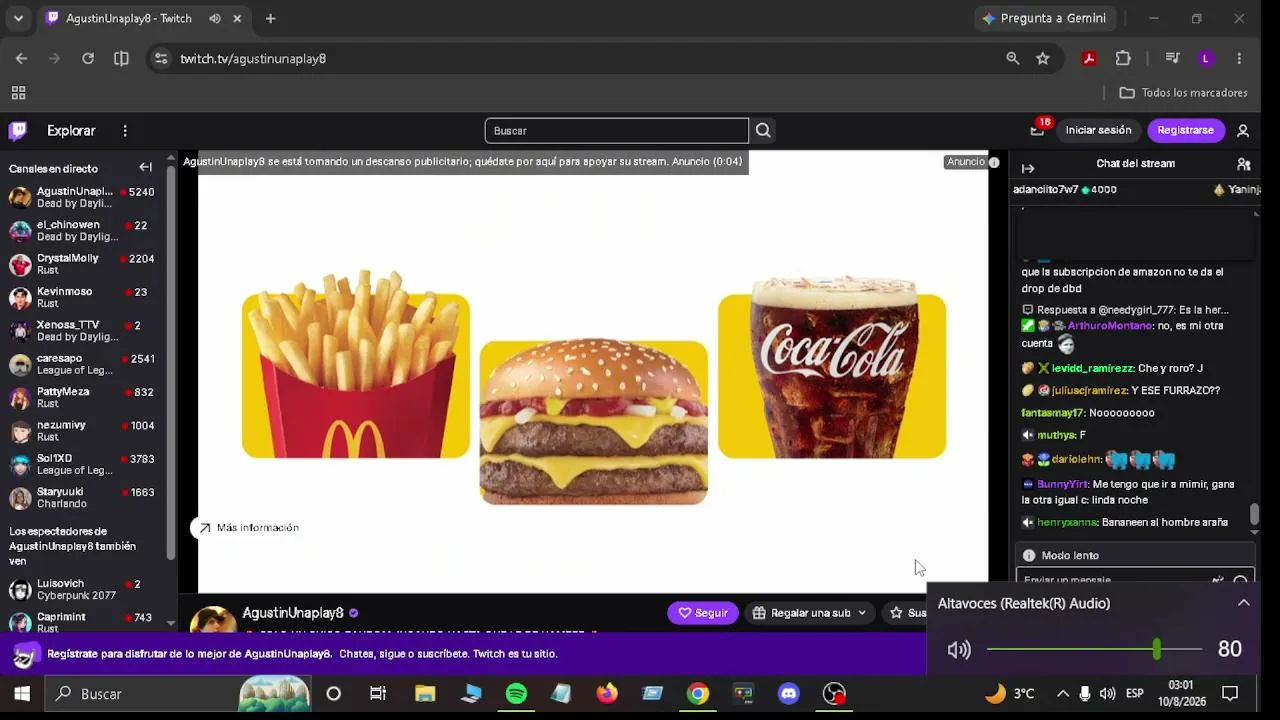
Task: Open Explorar in Twitch navigation
Action: click(71, 131)
